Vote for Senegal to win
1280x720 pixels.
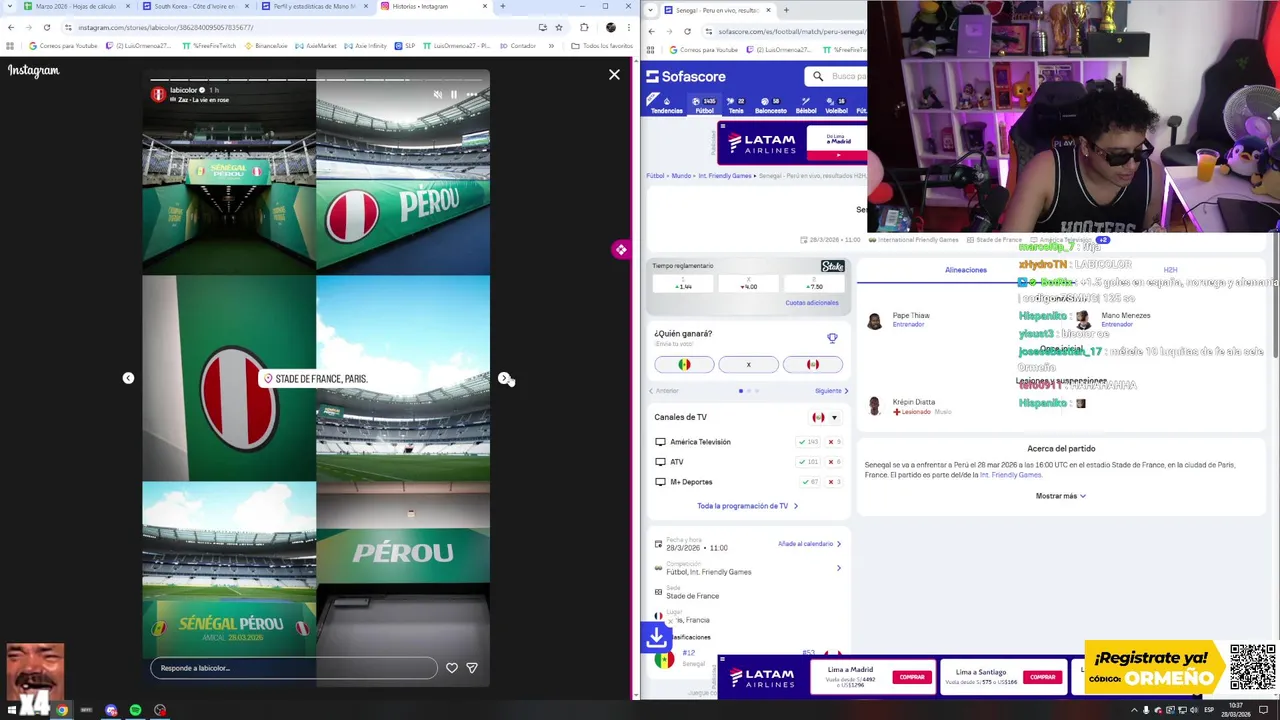pos(684,364)
